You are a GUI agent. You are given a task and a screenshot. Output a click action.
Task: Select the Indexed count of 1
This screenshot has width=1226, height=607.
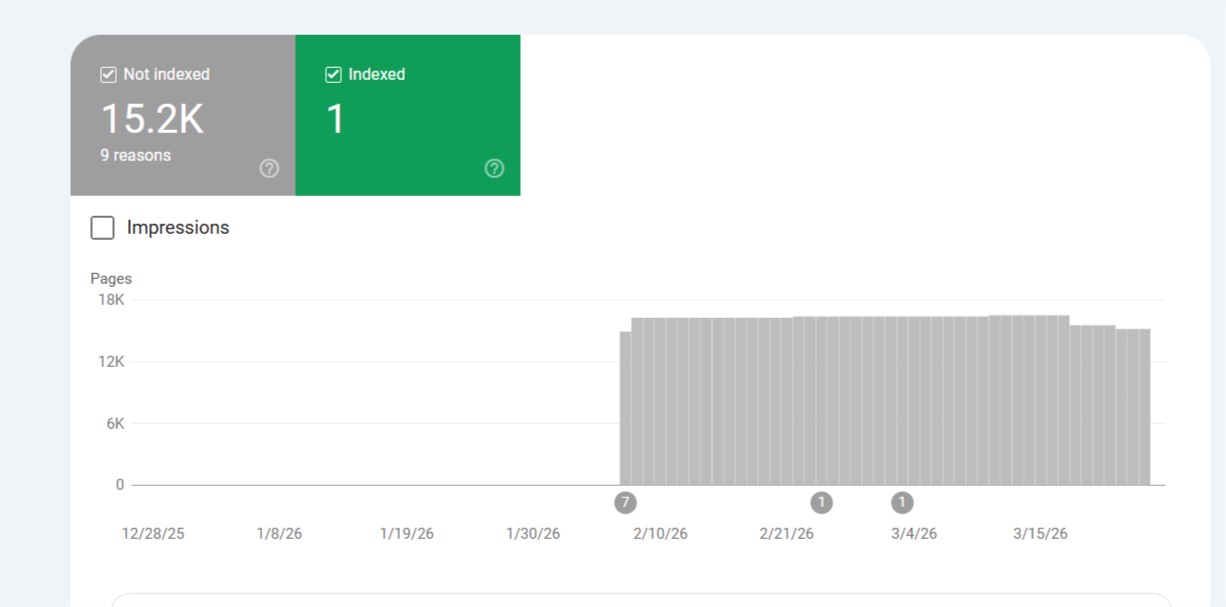tap(336, 119)
